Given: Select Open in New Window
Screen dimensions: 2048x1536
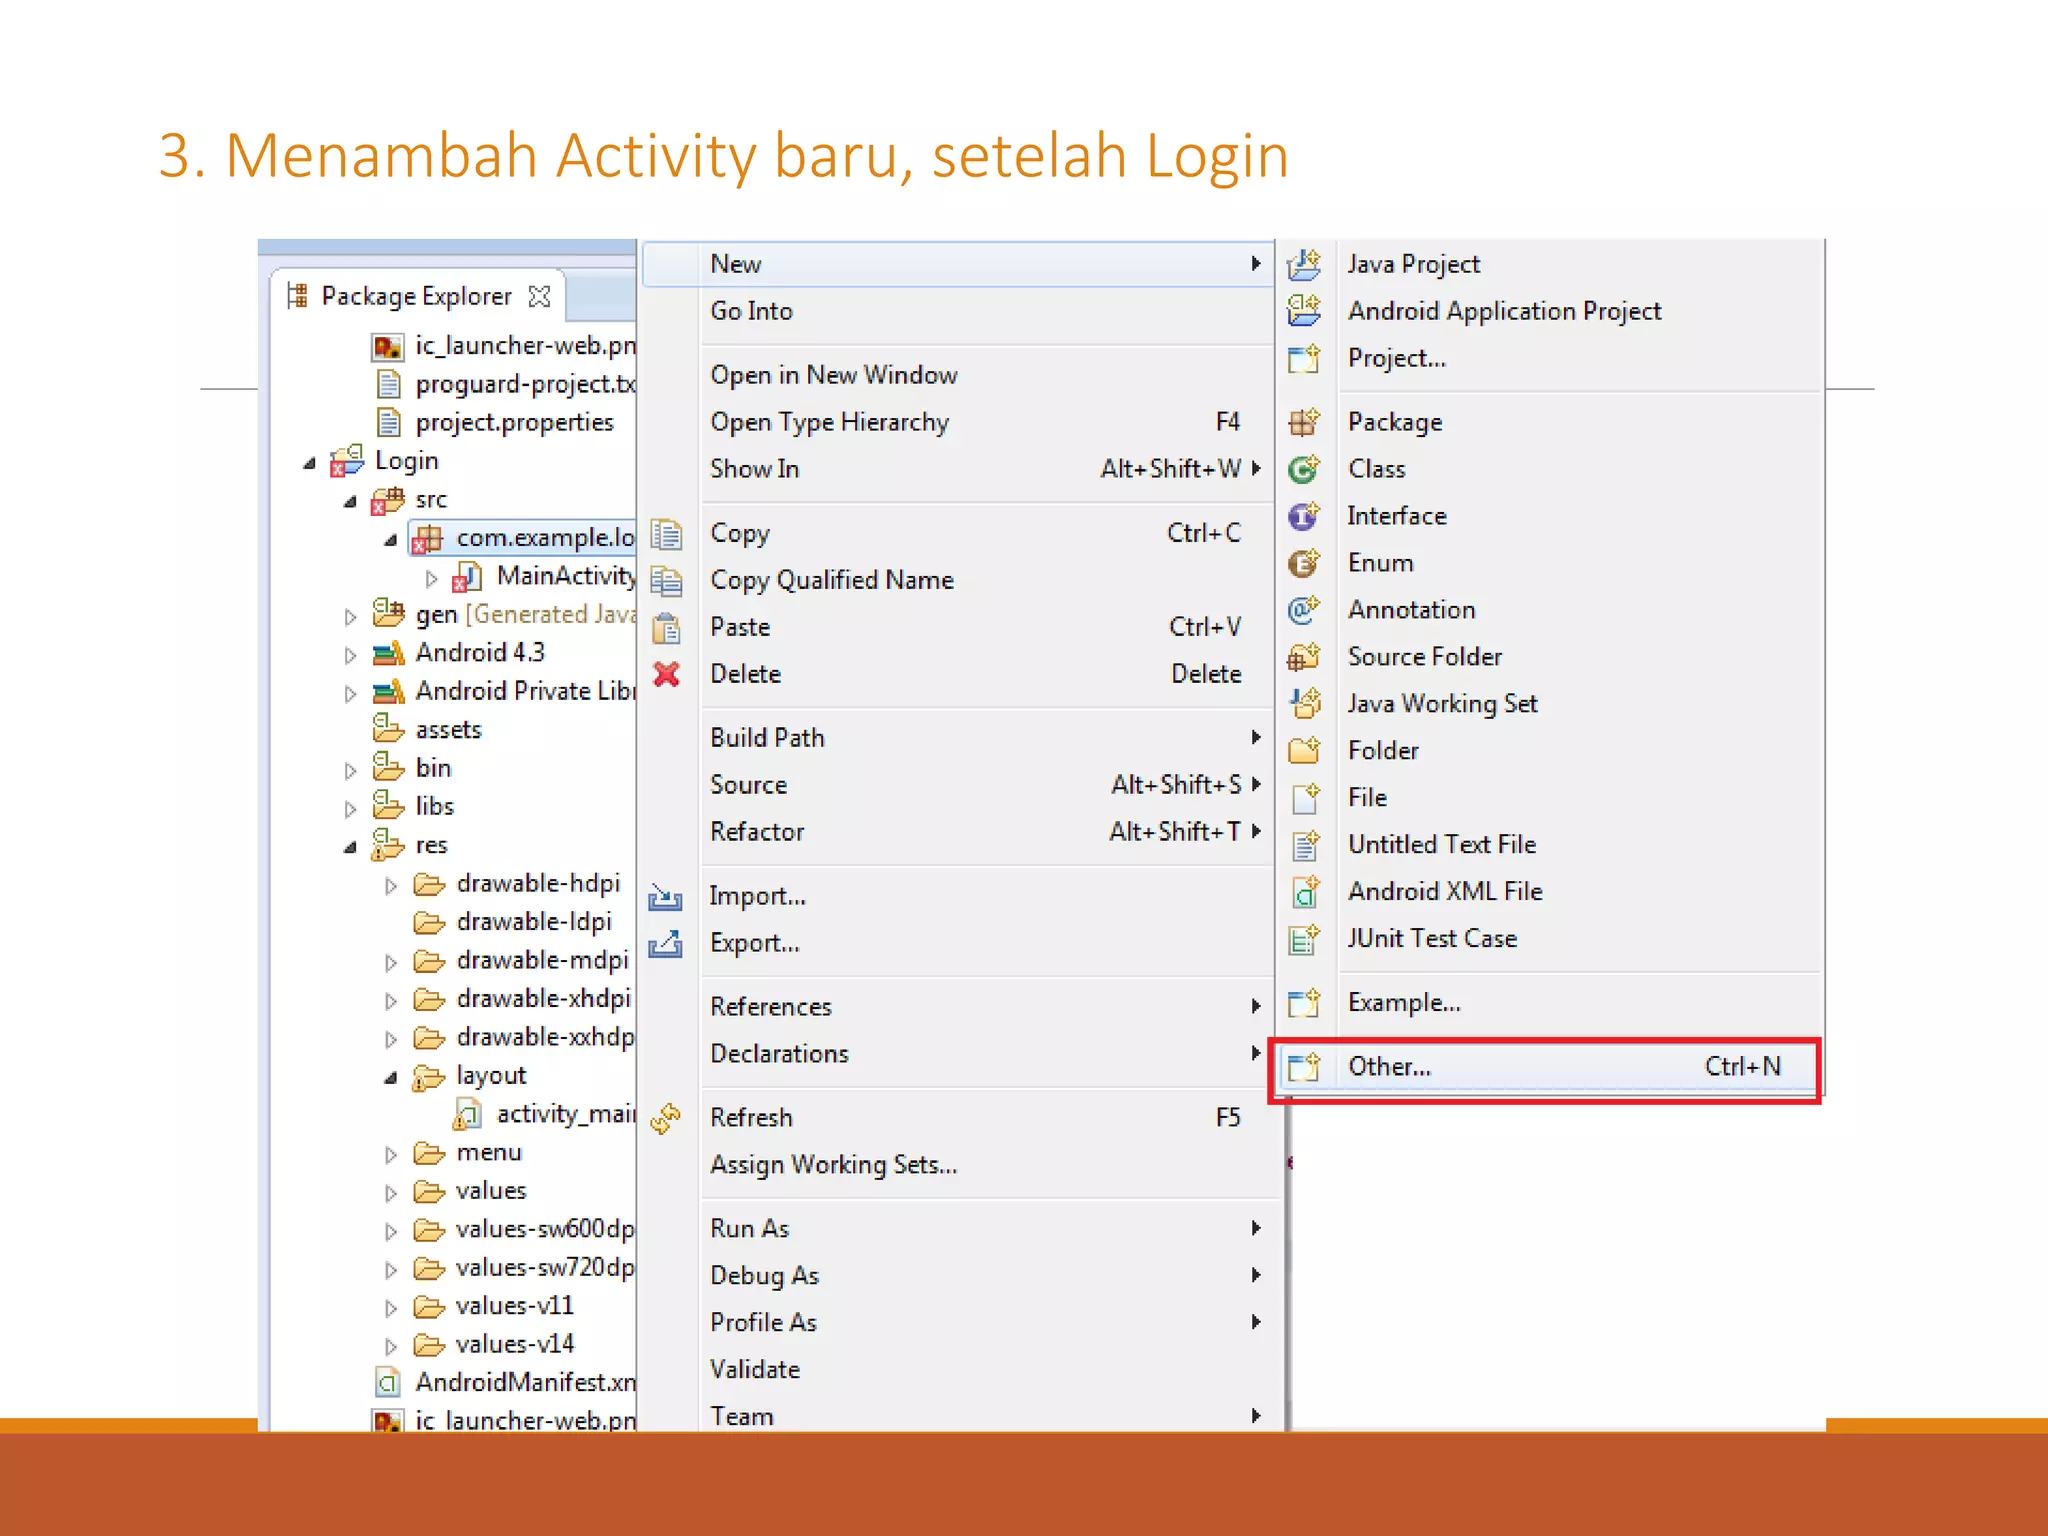Looking at the screenshot, I should coord(958,375).
